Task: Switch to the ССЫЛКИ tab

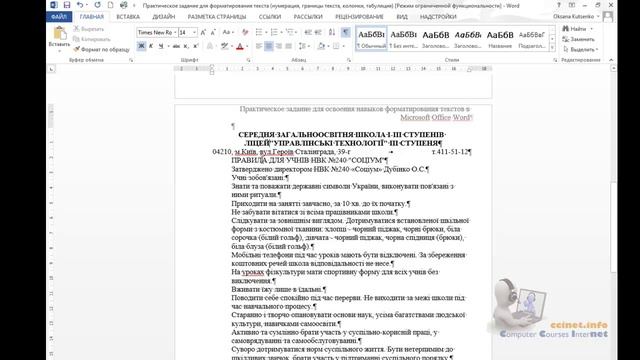Action: [x=270, y=17]
